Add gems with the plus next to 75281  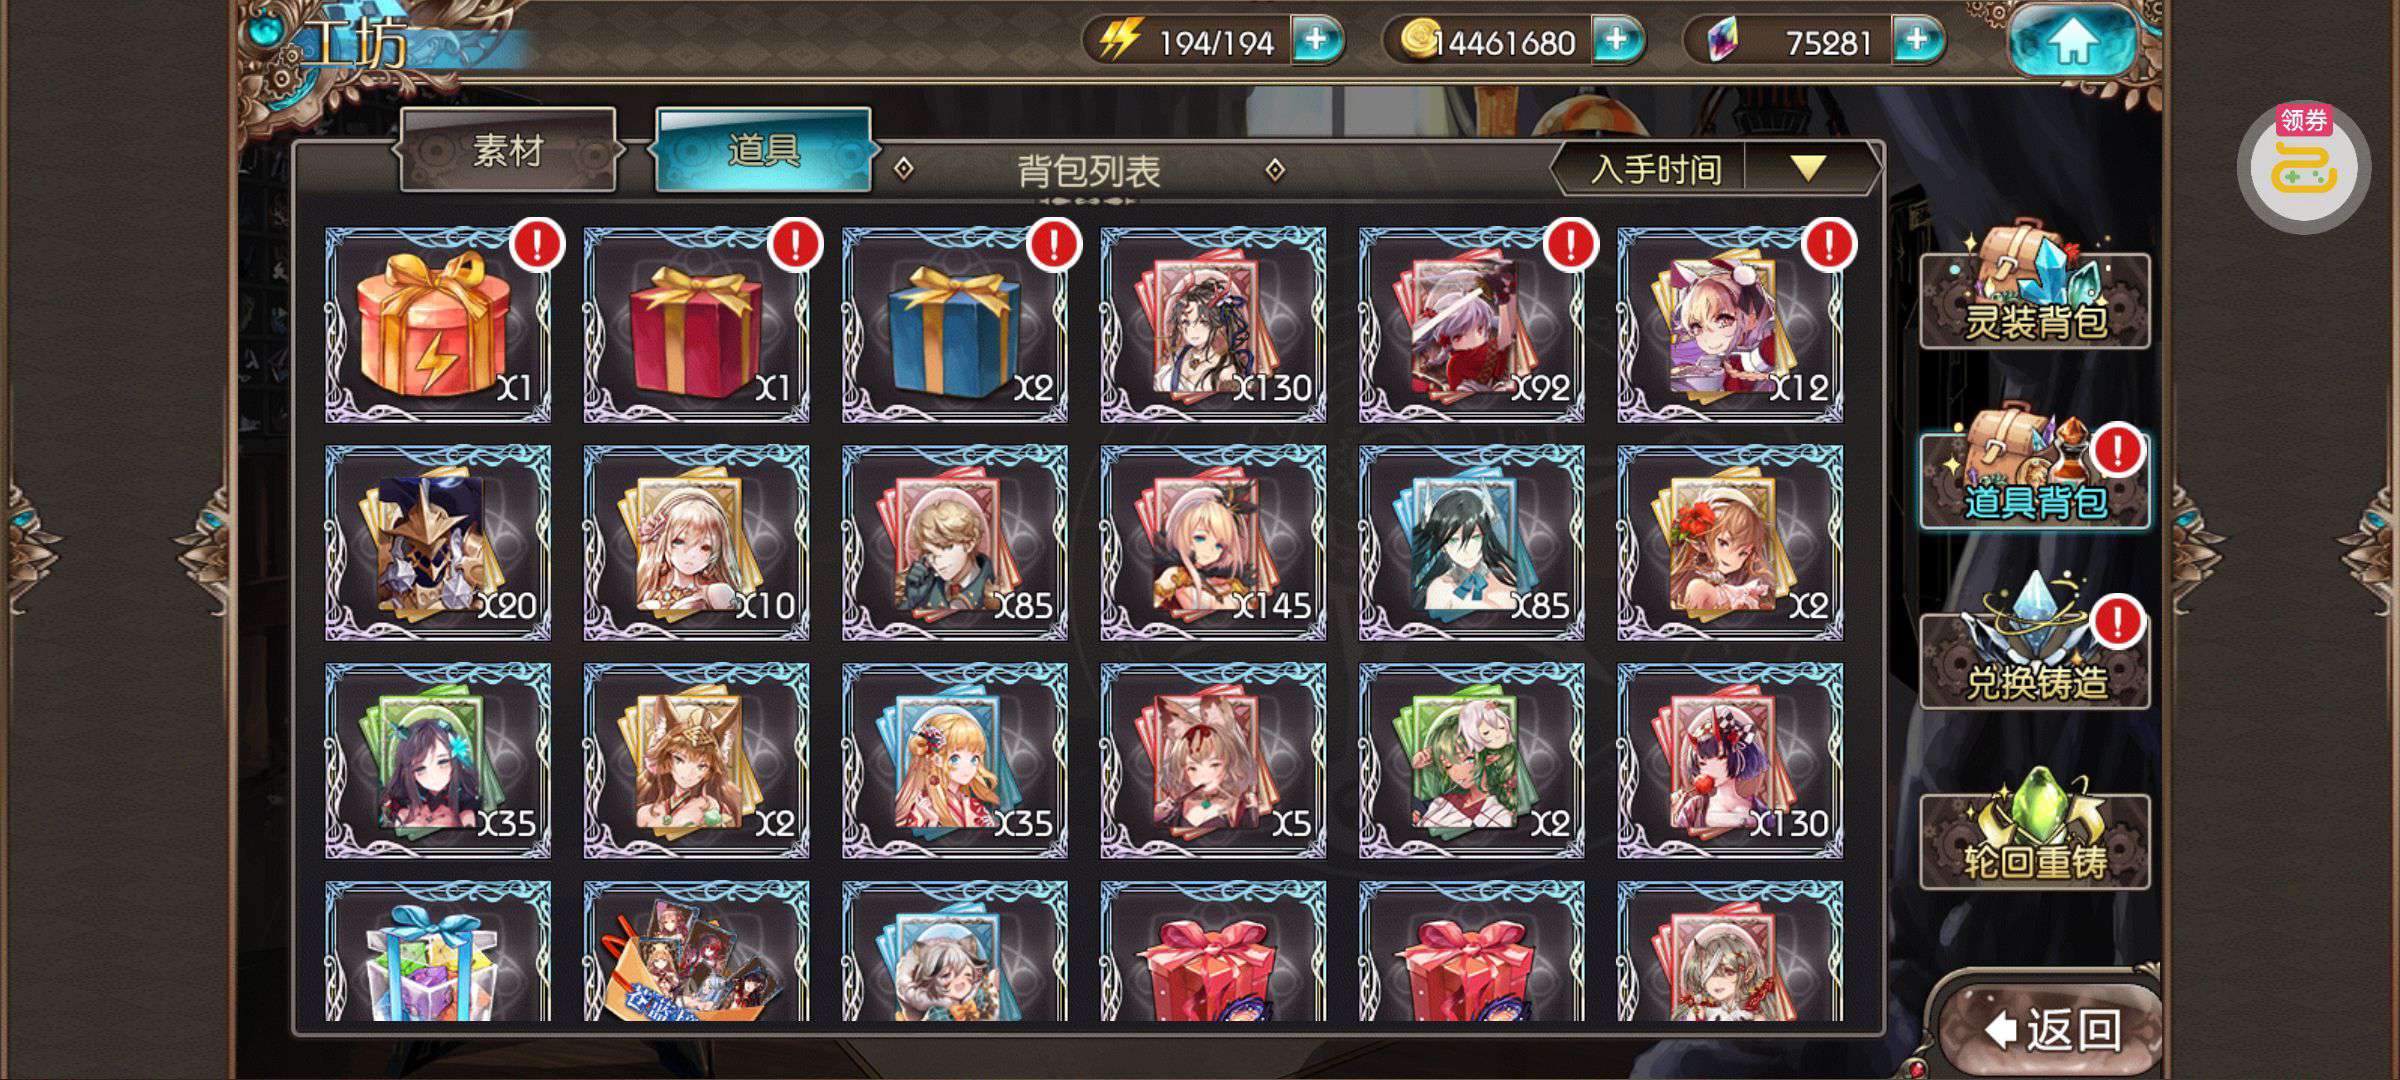pyautogui.click(x=1916, y=41)
